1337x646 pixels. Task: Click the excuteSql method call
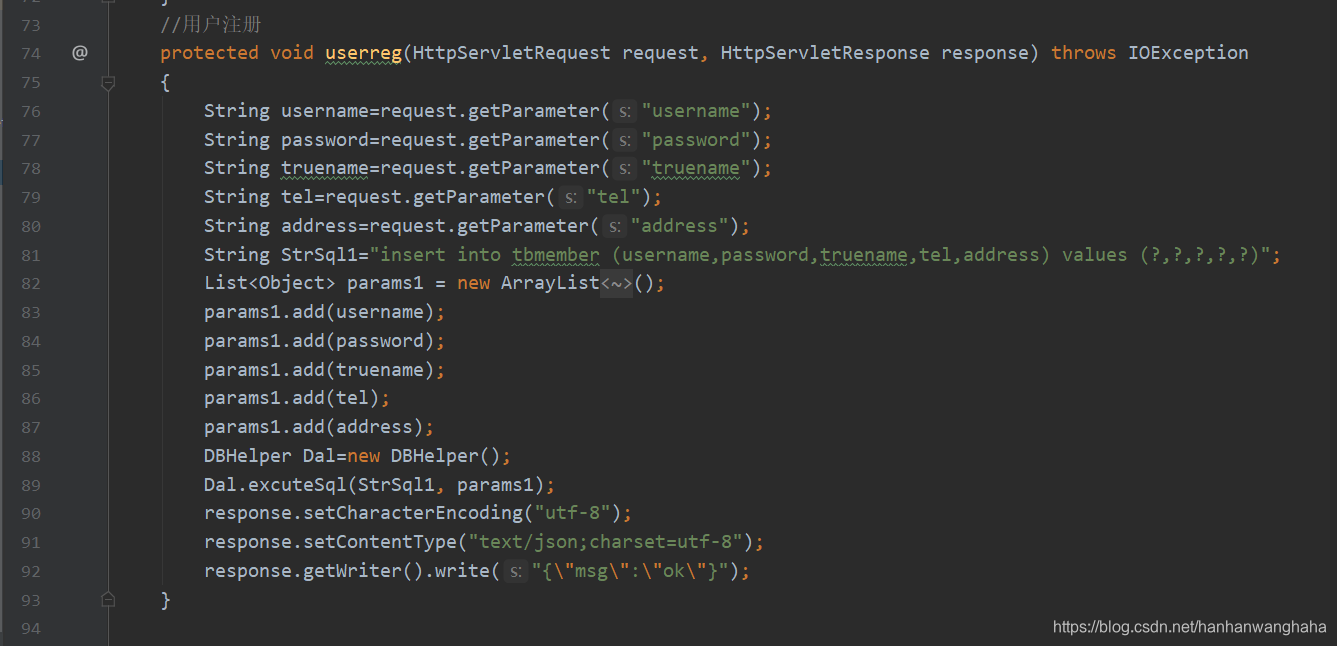point(297,485)
